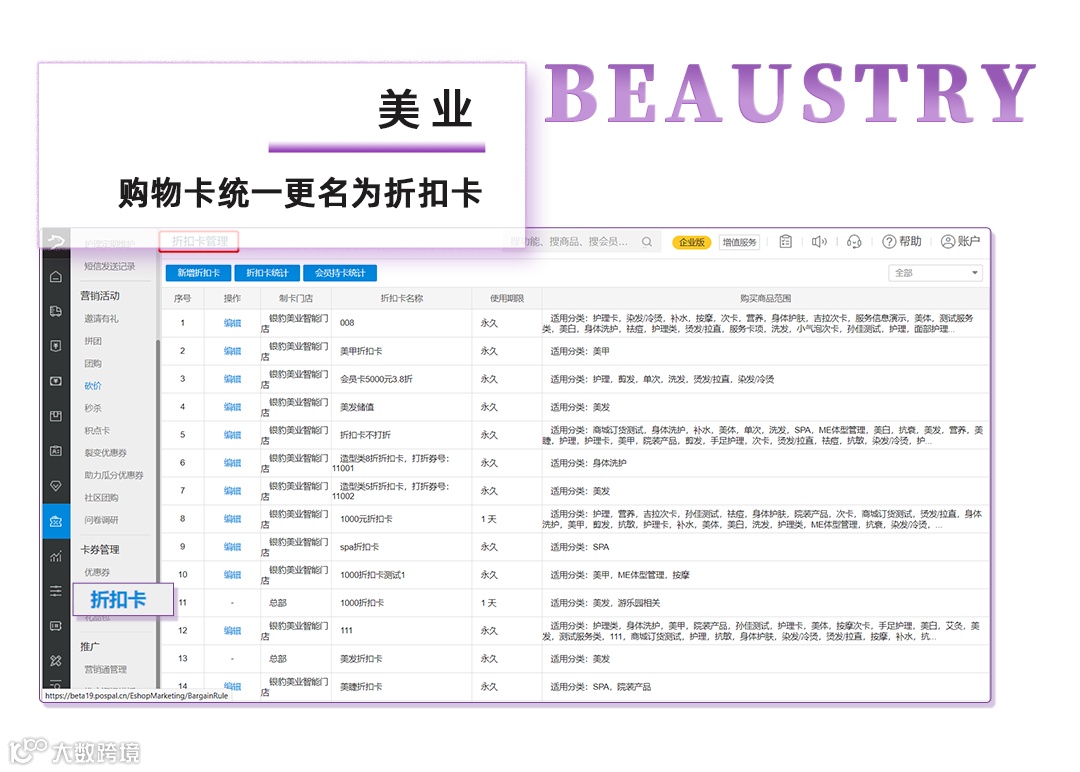Select the inventory box icon in the sidebar
The image size is (1080, 772).
click(x=56, y=416)
